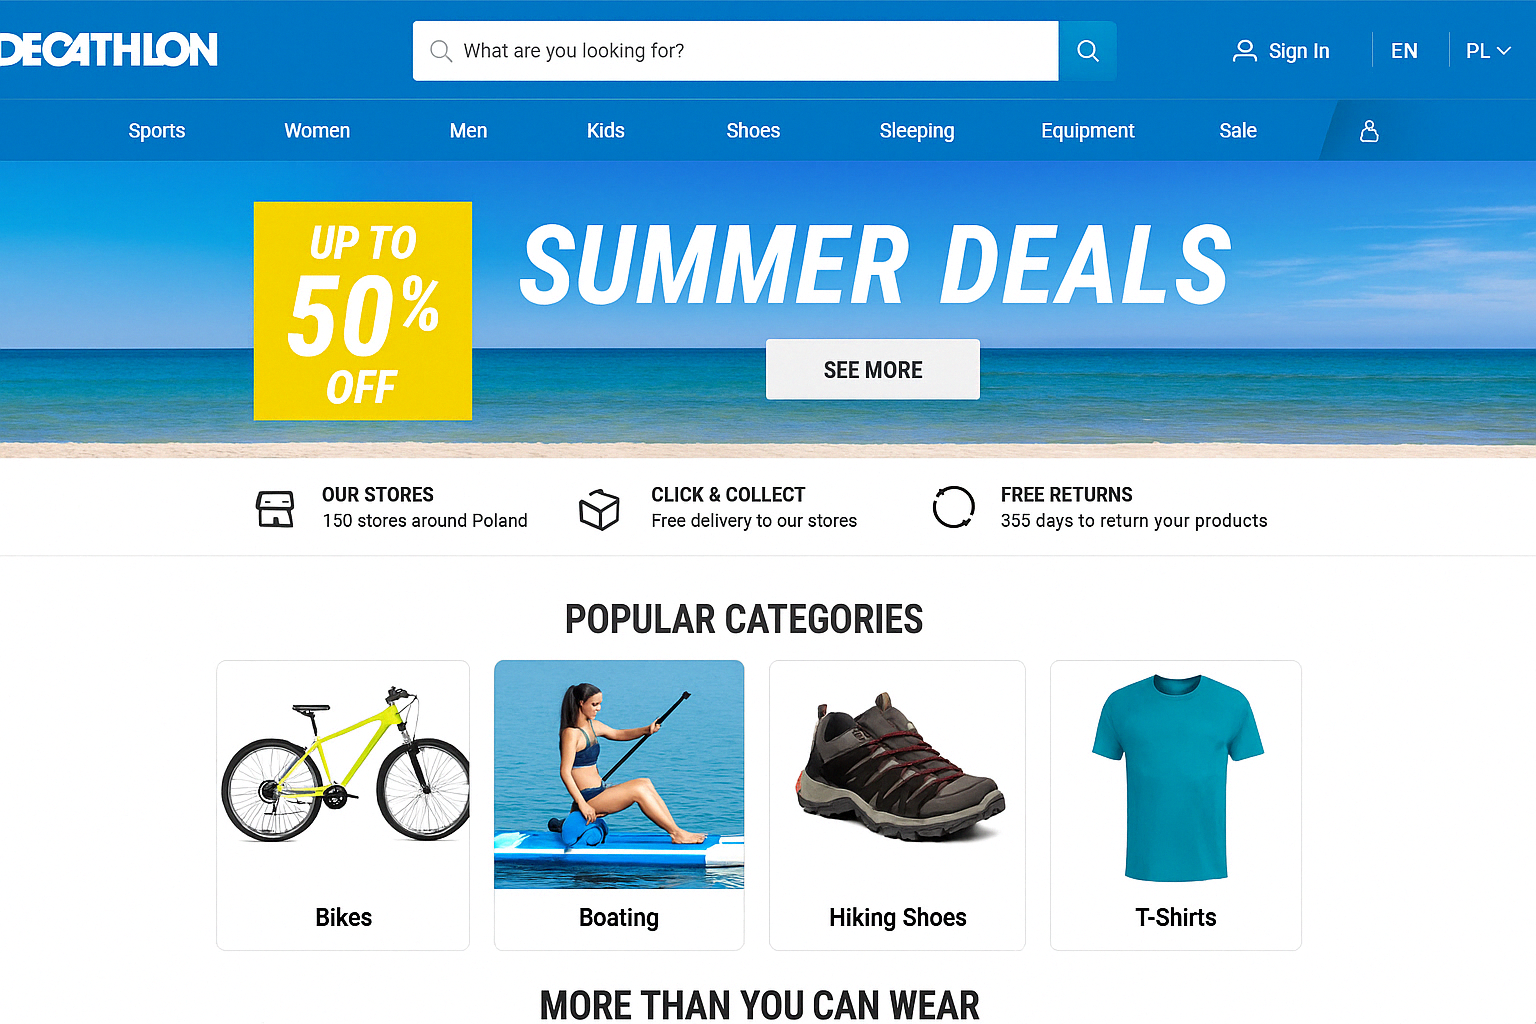Click the yellow 50% off badge
This screenshot has height=1024, width=1536.
coord(363,311)
